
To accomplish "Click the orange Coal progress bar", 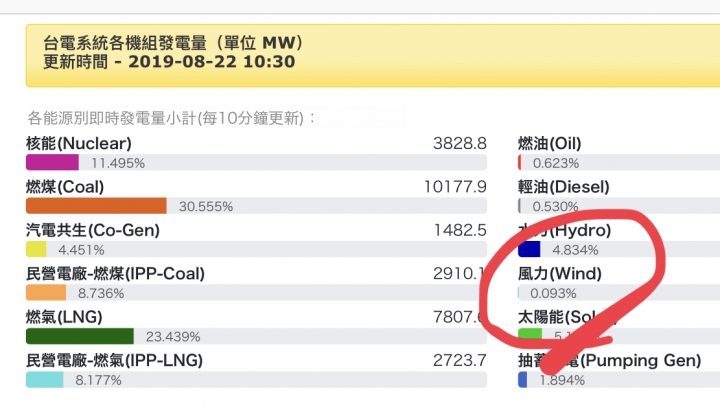I will 96,206.
